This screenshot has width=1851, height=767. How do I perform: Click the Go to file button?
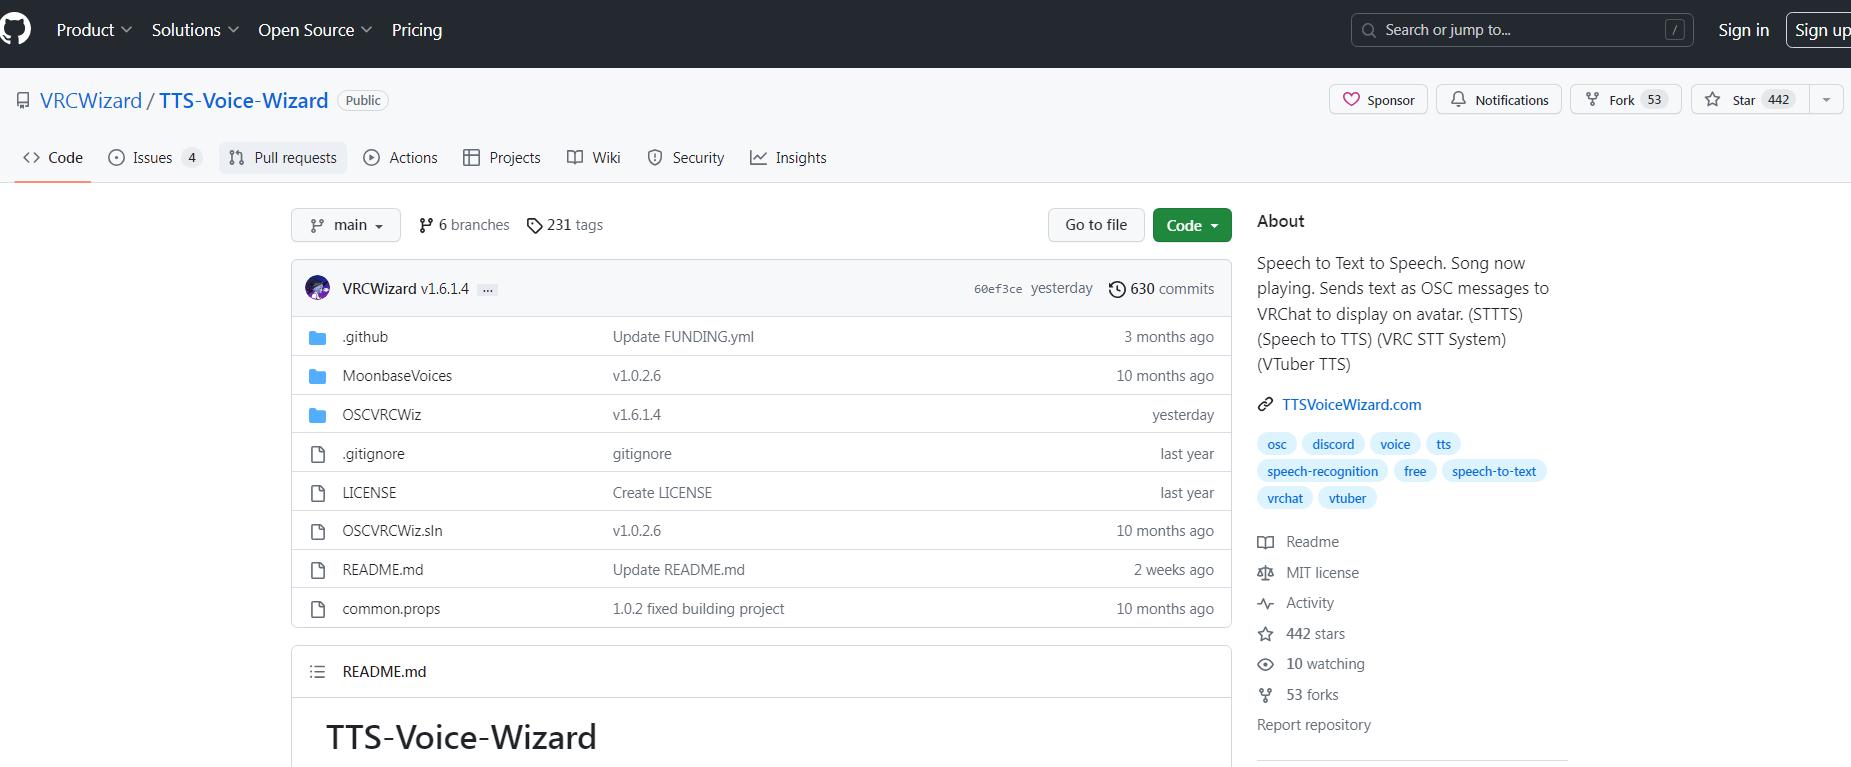1096,225
